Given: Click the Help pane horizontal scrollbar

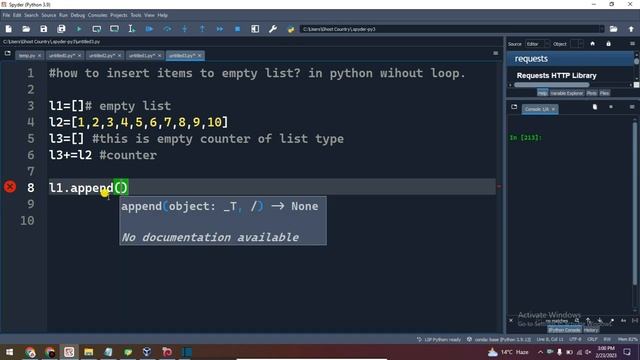Looking at the screenshot, I should click(552, 85).
